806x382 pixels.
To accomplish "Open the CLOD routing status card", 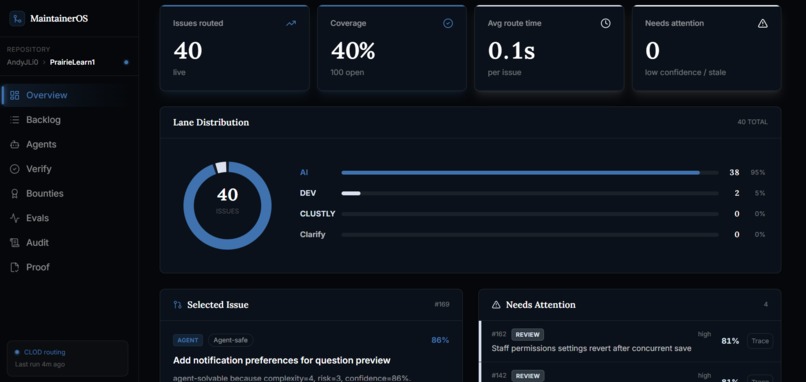I will pyautogui.click(x=67, y=358).
